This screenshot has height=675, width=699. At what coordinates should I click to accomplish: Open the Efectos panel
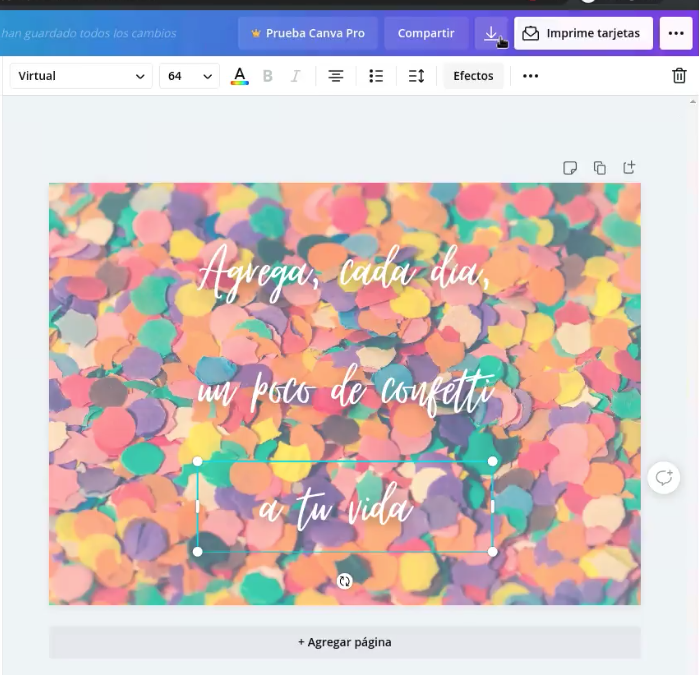473,76
